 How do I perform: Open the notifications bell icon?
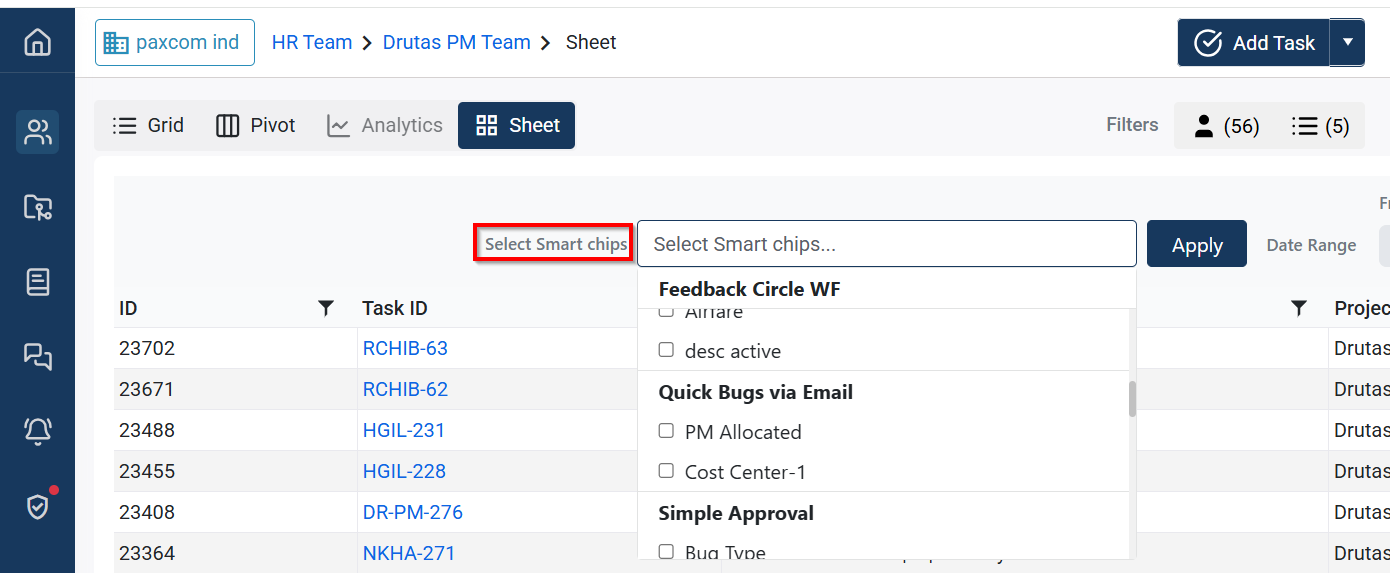pos(37,431)
